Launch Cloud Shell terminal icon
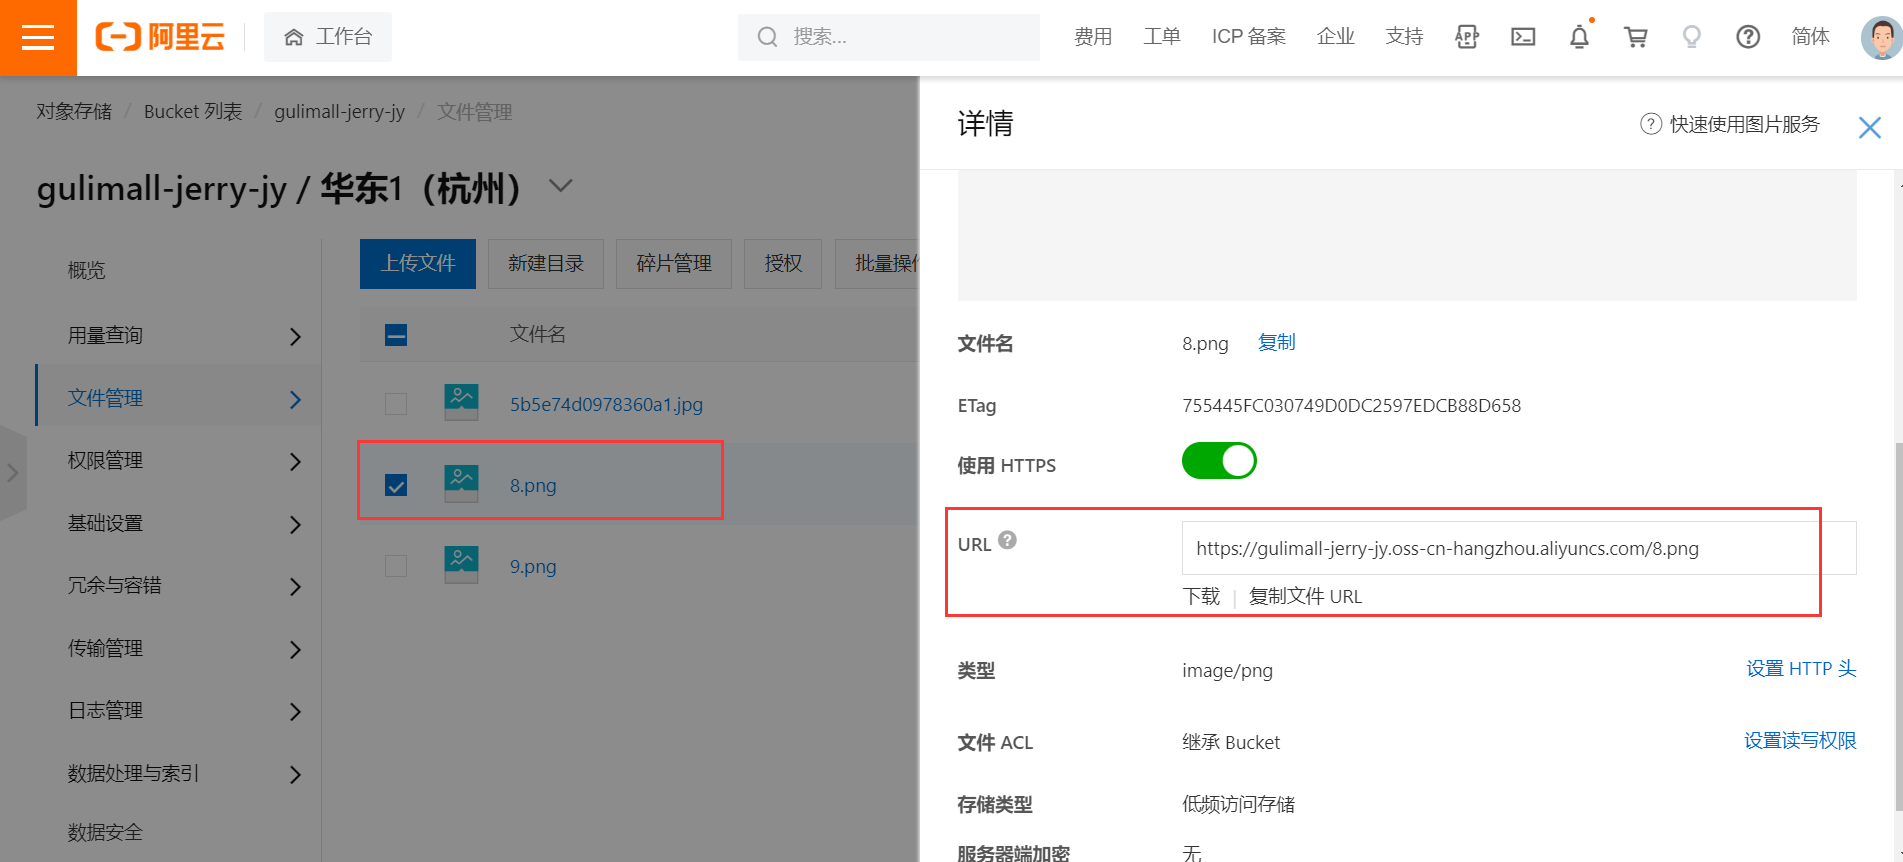Screen dimensions: 1903x862 [1523, 37]
